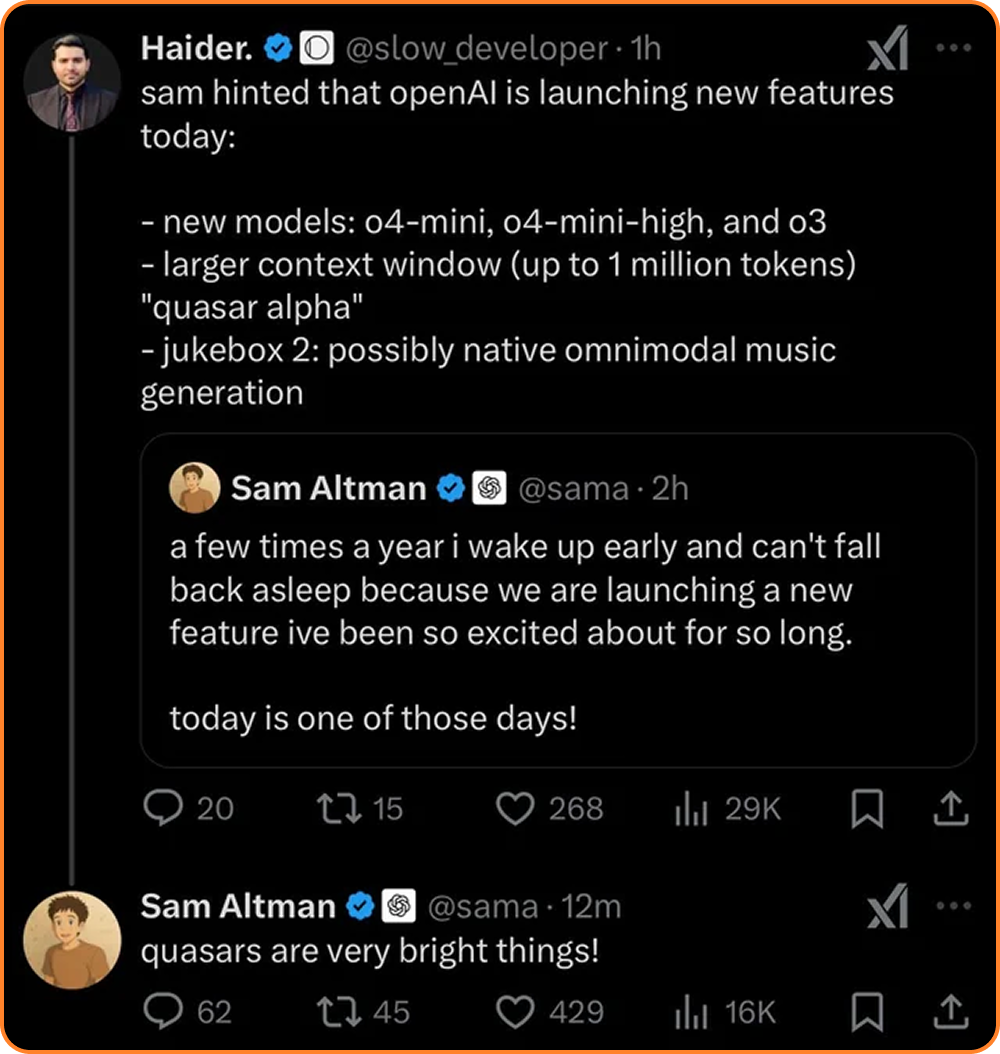Click the verified badge next to Haider
This screenshot has width=1000, height=1054.
[277, 46]
